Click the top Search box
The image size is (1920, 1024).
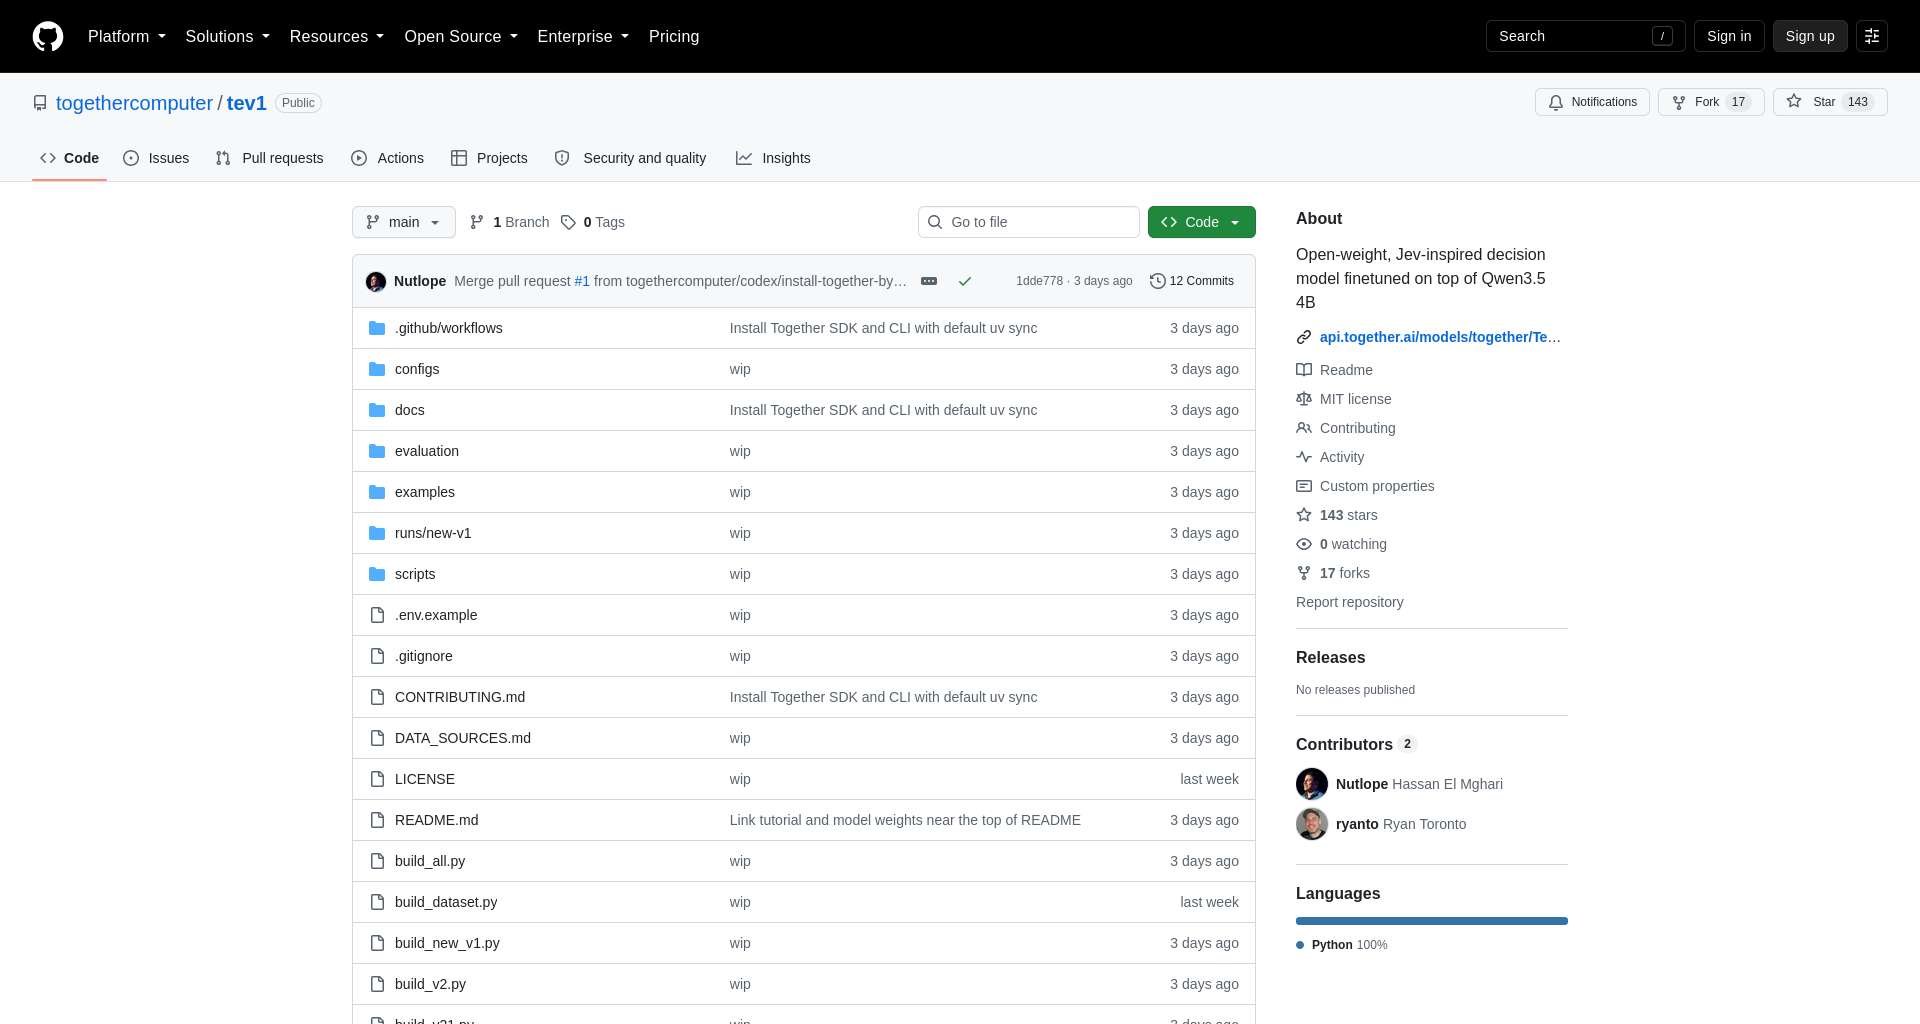[x=1586, y=36]
